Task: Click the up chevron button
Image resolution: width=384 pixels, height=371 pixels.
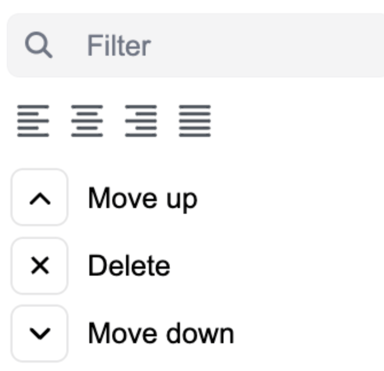Action: pos(40,197)
